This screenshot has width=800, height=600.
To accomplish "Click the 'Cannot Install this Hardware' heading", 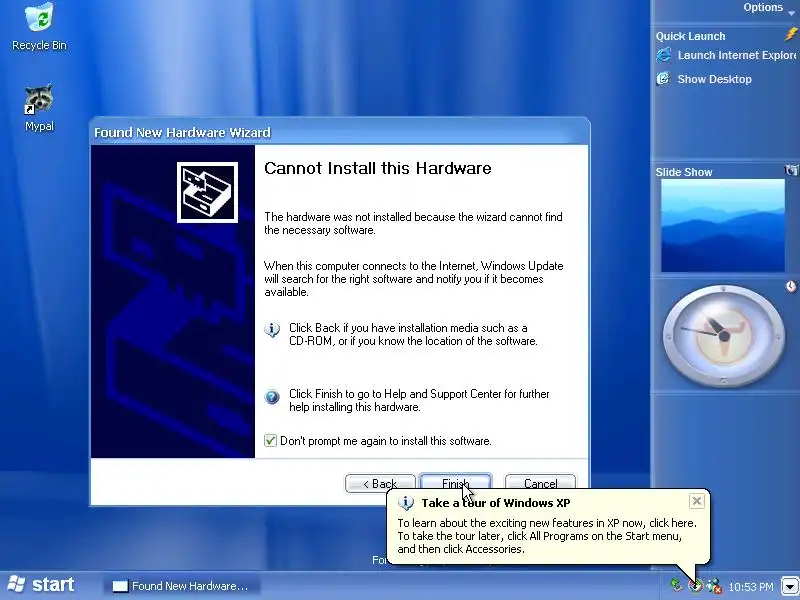I will pyautogui.click(x=378, y=168).
